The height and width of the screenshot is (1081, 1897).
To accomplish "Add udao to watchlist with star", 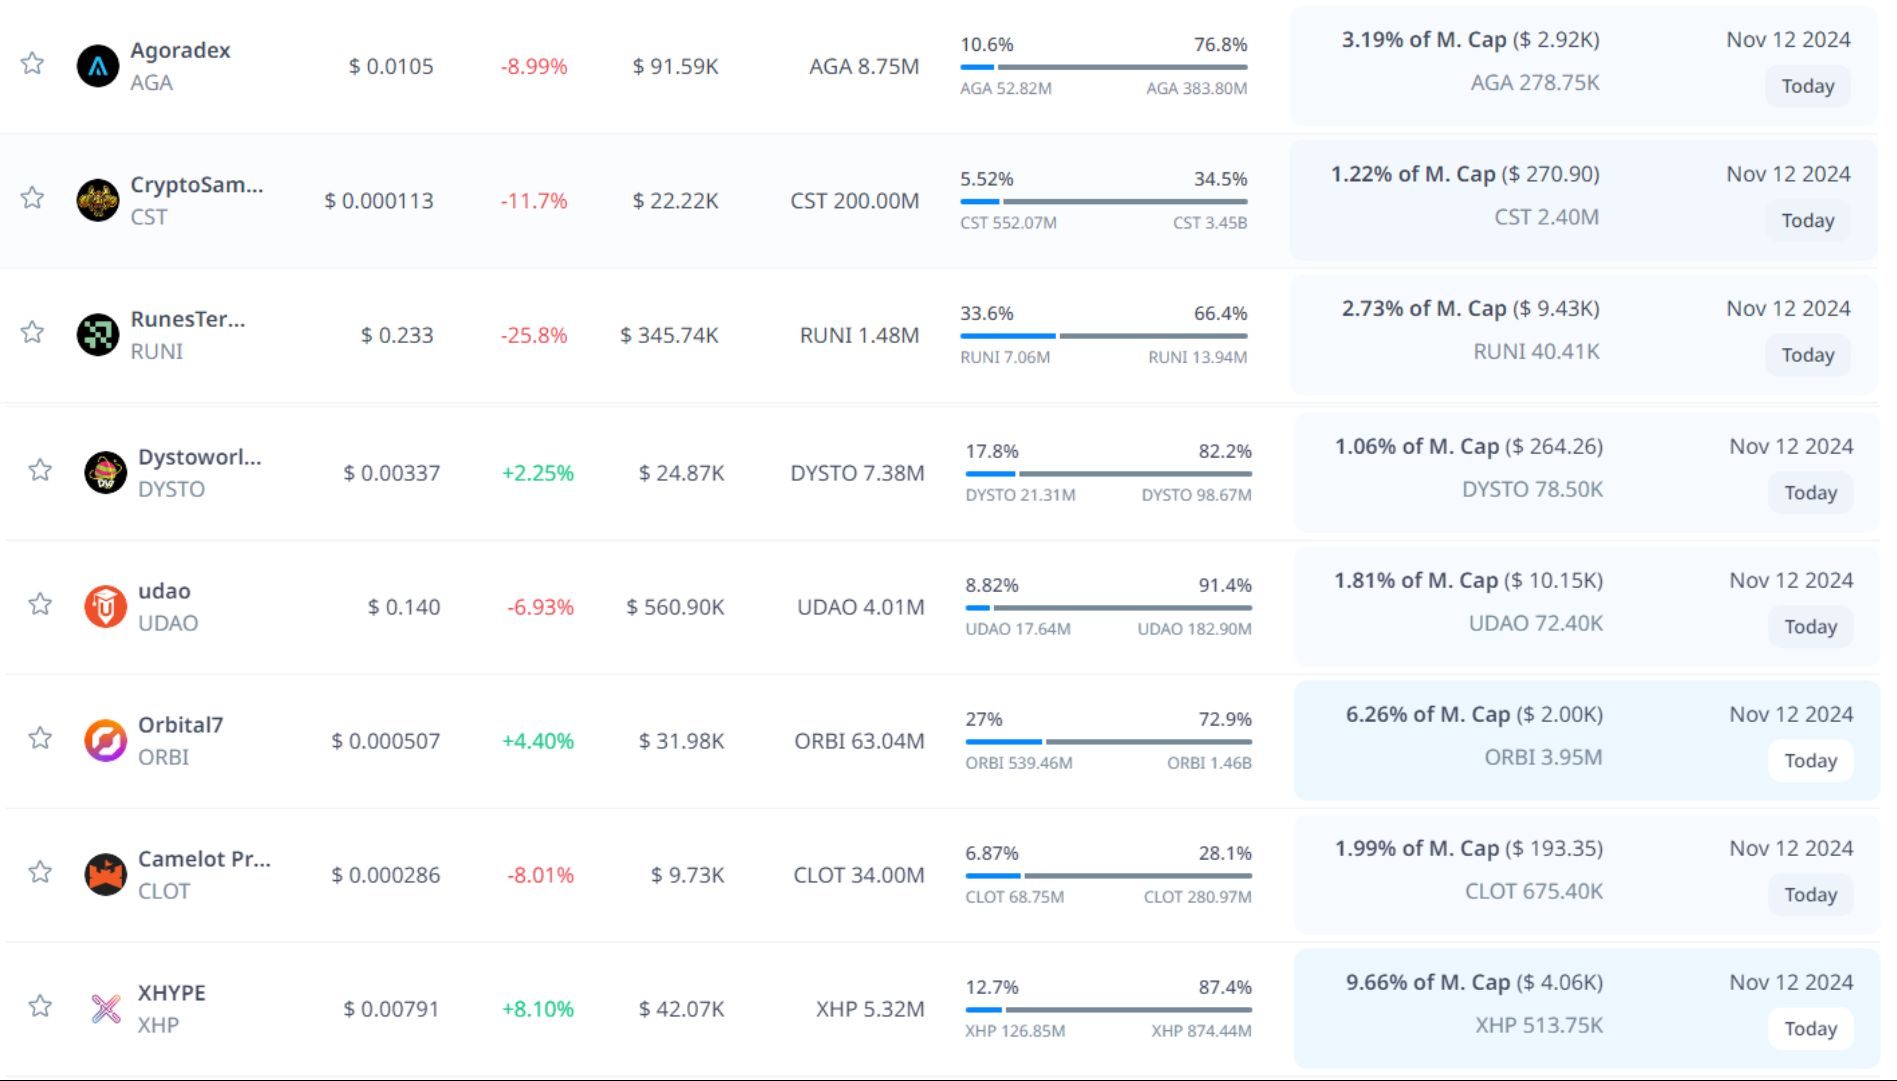I will tap(40, 604).
